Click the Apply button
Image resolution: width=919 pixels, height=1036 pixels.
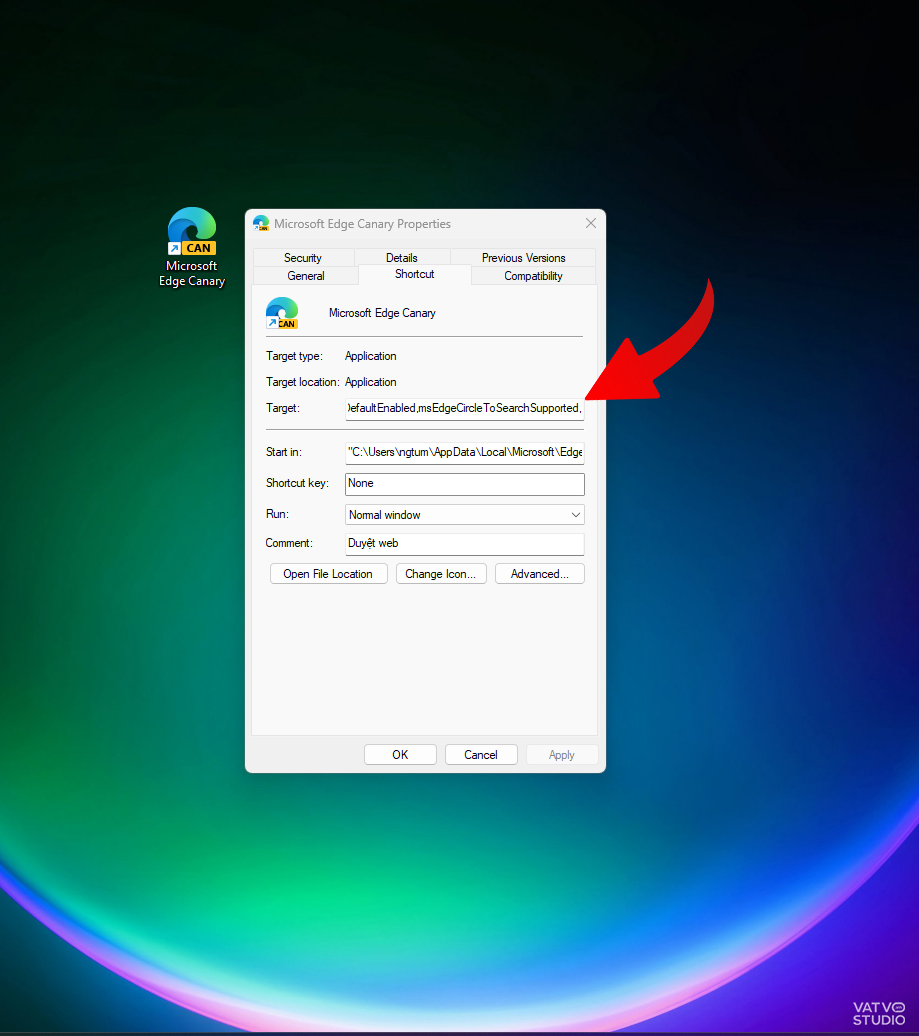pyautogui.click(x=562, y=755)
